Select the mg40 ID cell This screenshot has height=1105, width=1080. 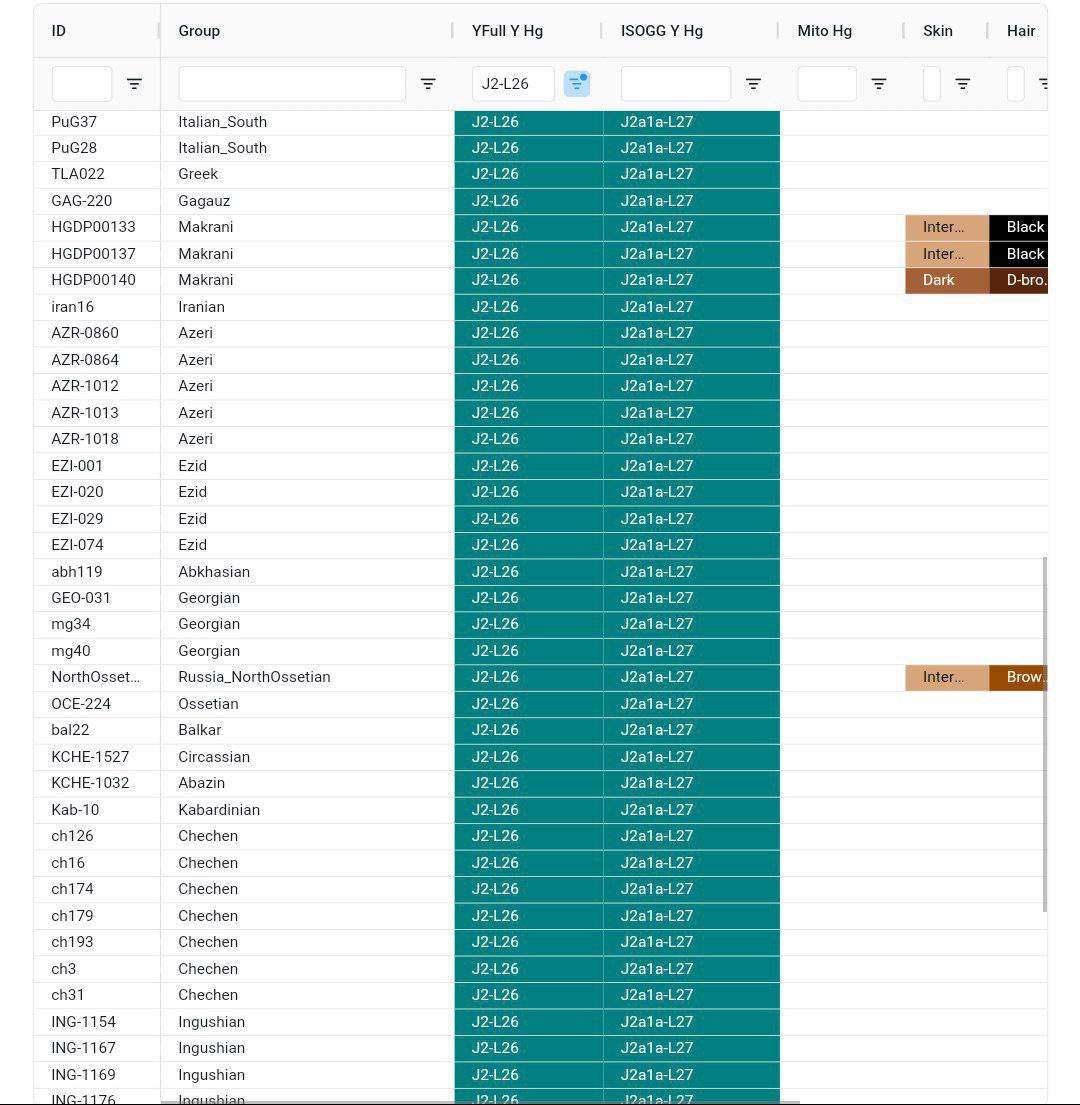click(97, 650)
